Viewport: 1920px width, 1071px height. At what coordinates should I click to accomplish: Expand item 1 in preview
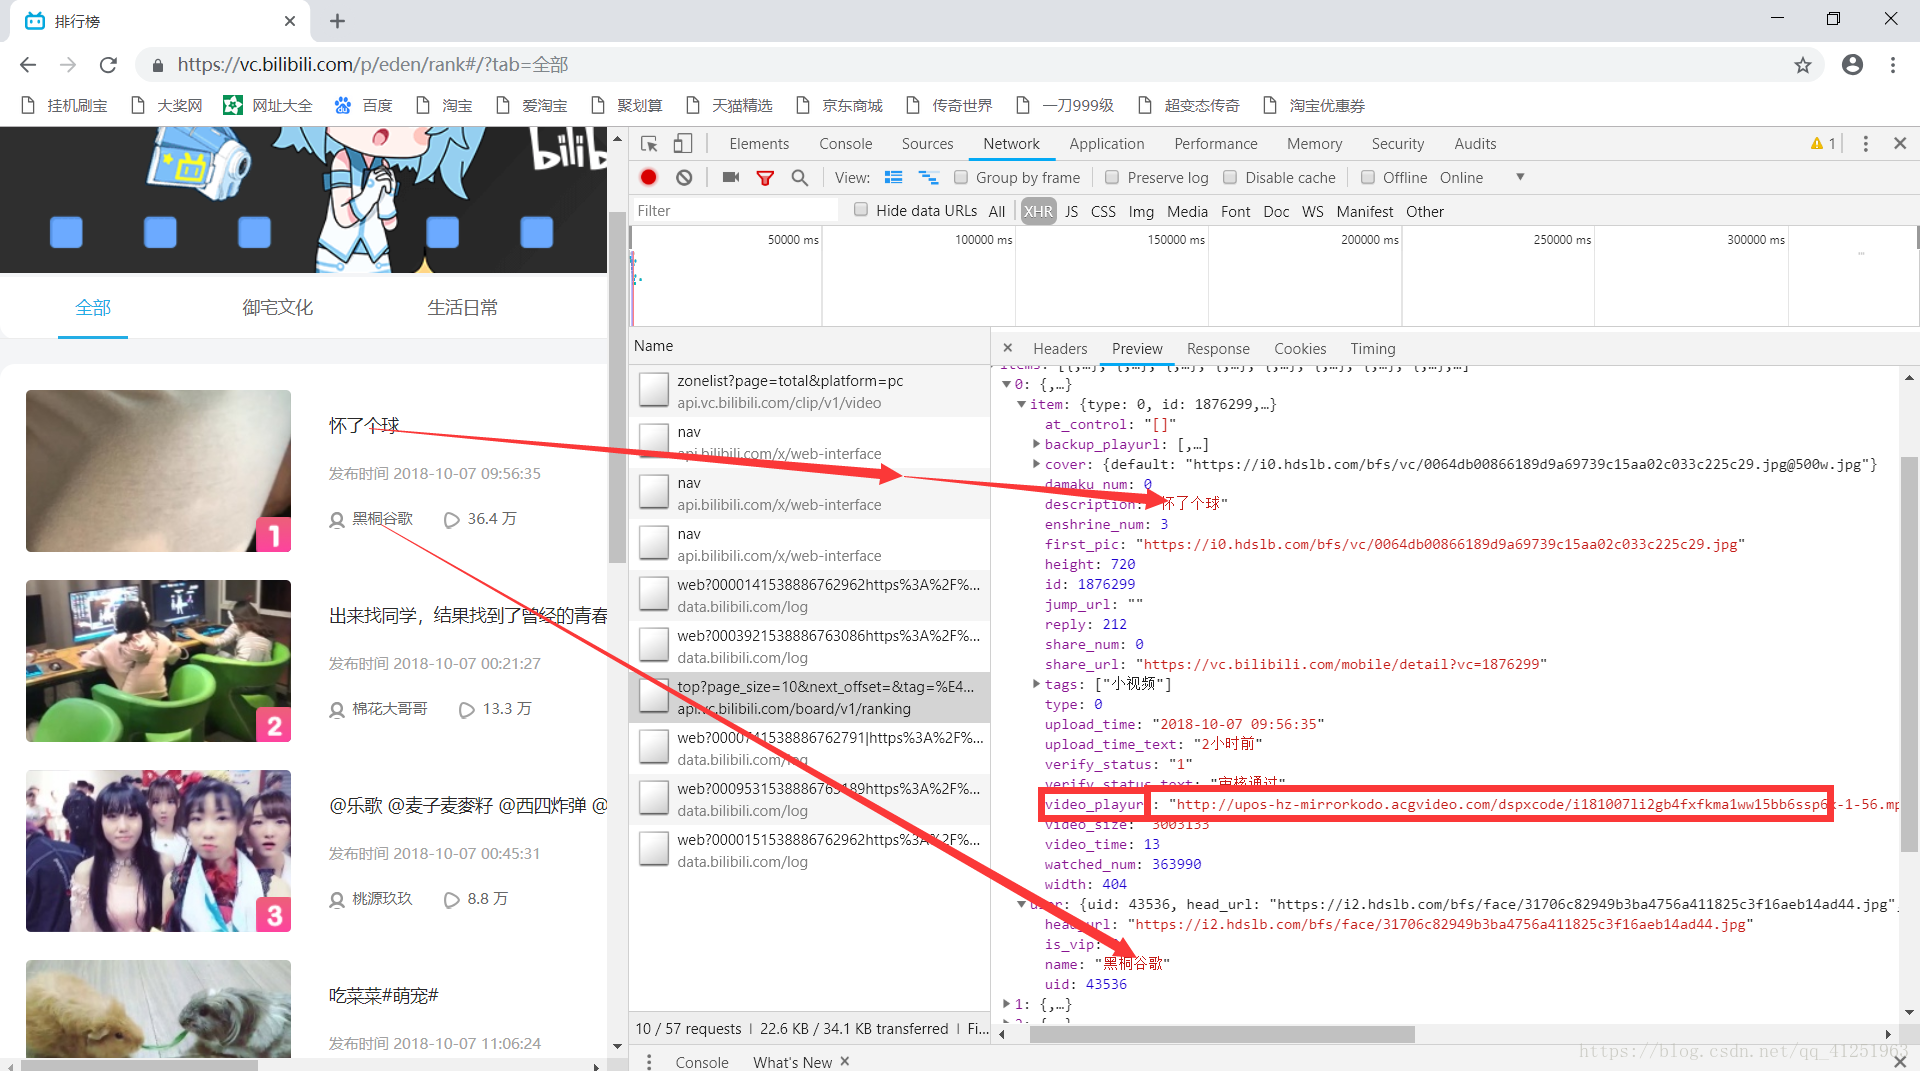coord(1006,1003)
